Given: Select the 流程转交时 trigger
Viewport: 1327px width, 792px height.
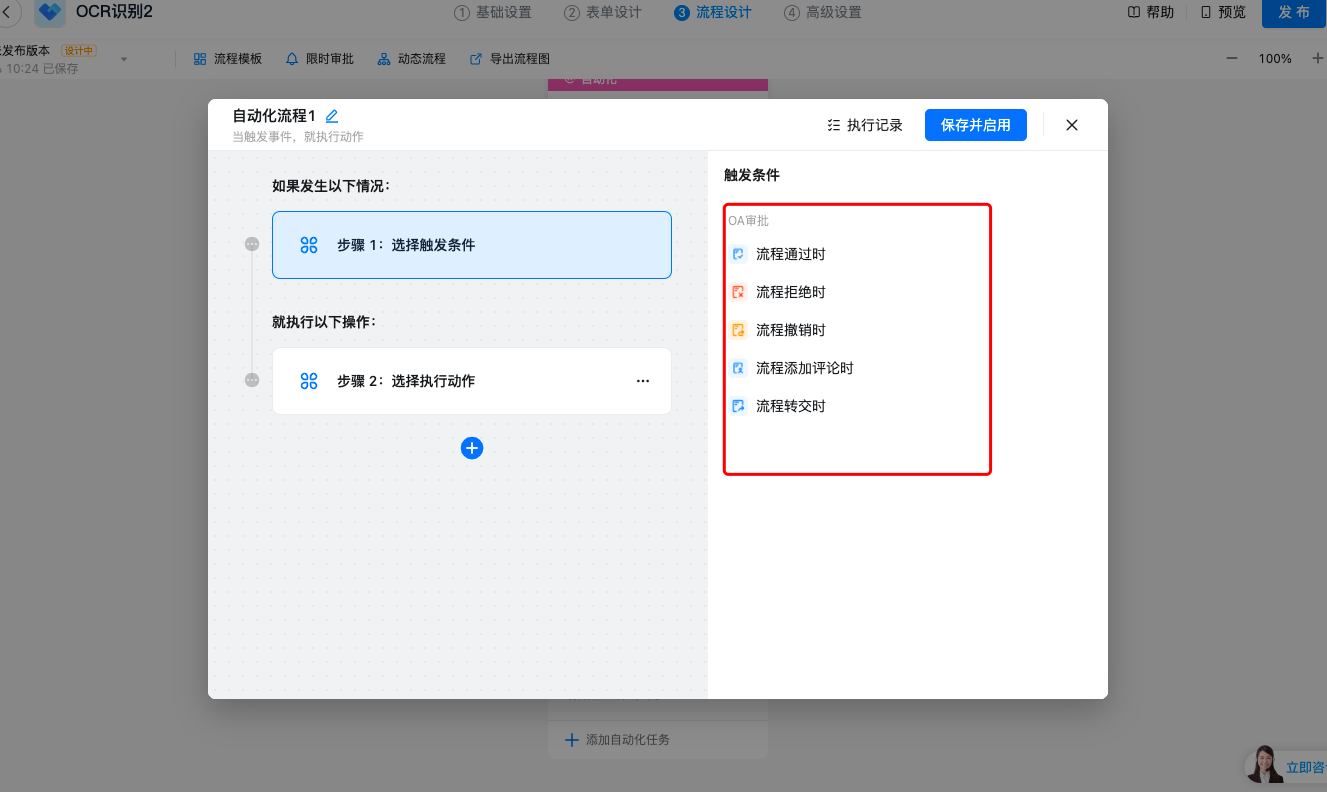Looking at the screenshot, I should coord(790,406).
